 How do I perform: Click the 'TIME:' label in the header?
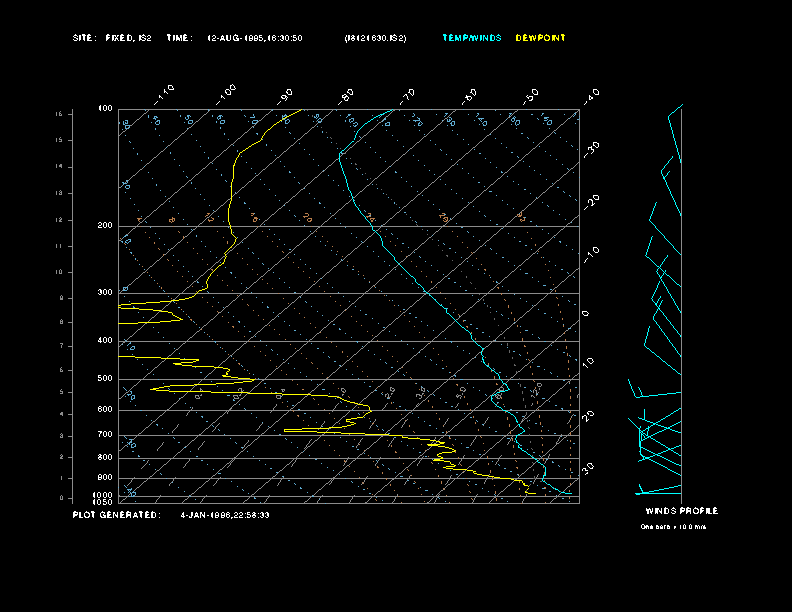coord(179,38)
